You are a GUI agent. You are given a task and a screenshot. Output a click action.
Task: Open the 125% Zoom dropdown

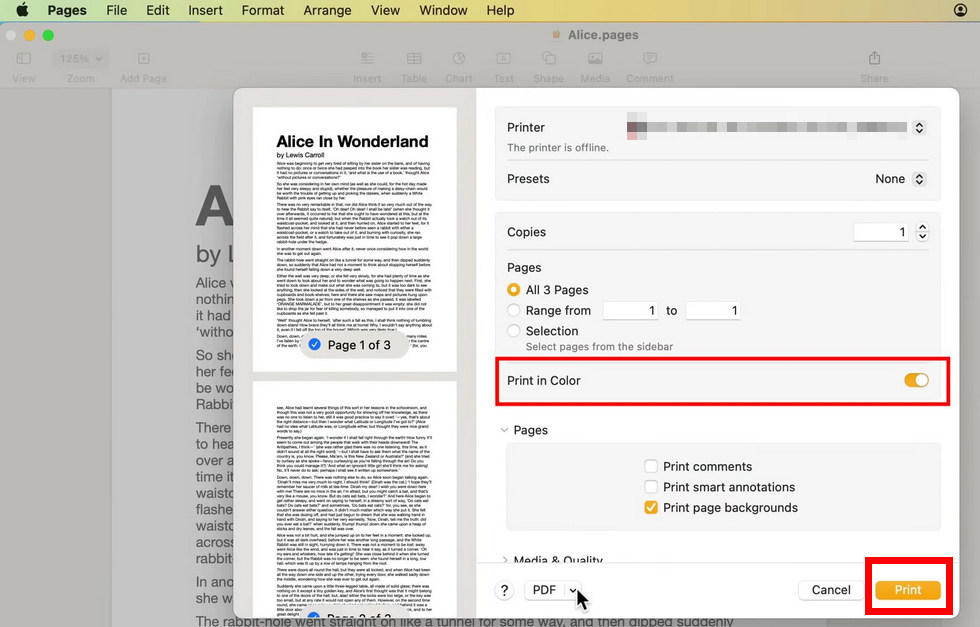coord(81,59)
